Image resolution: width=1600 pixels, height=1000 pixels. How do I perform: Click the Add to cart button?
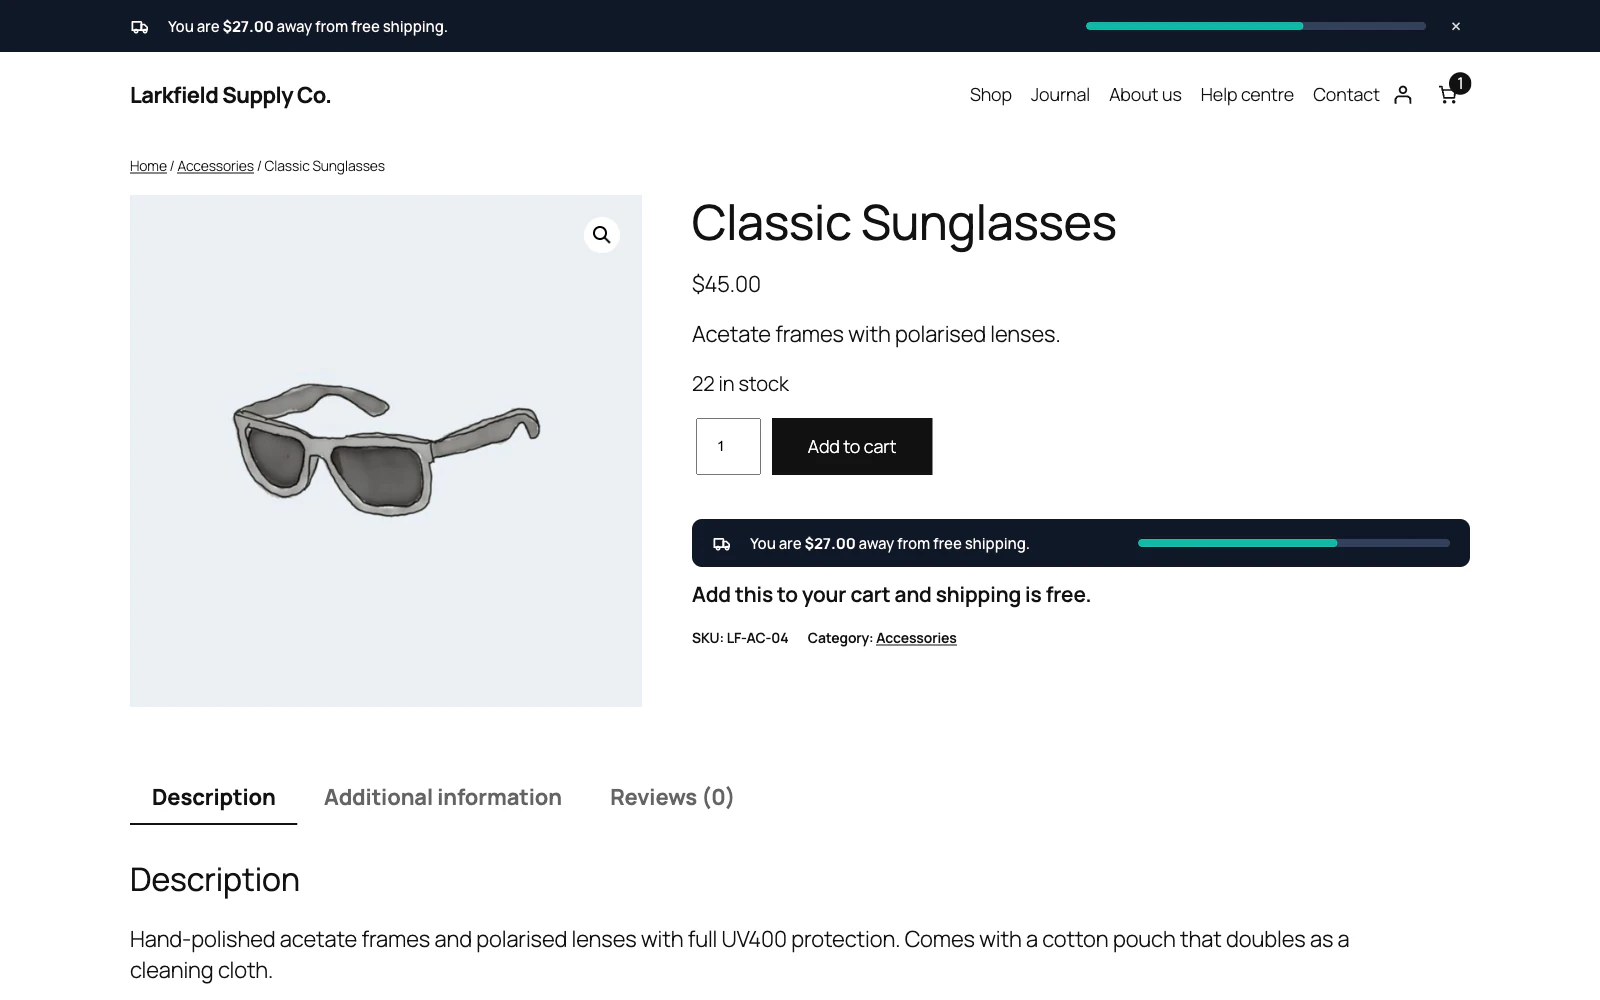852,446
